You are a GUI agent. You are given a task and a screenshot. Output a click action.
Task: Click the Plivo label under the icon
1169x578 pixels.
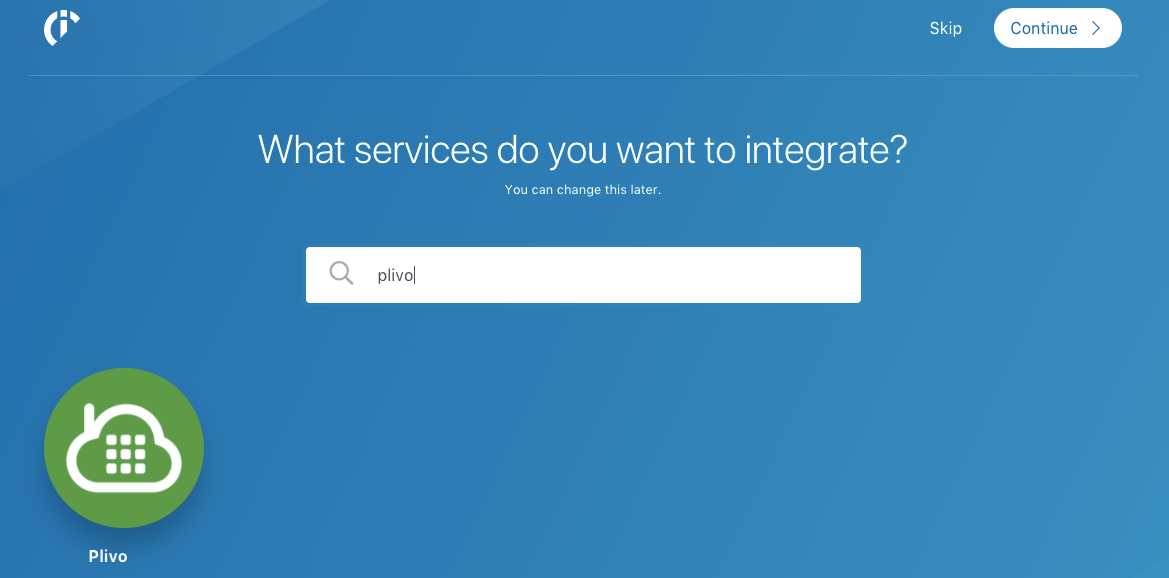click(108, 556)
